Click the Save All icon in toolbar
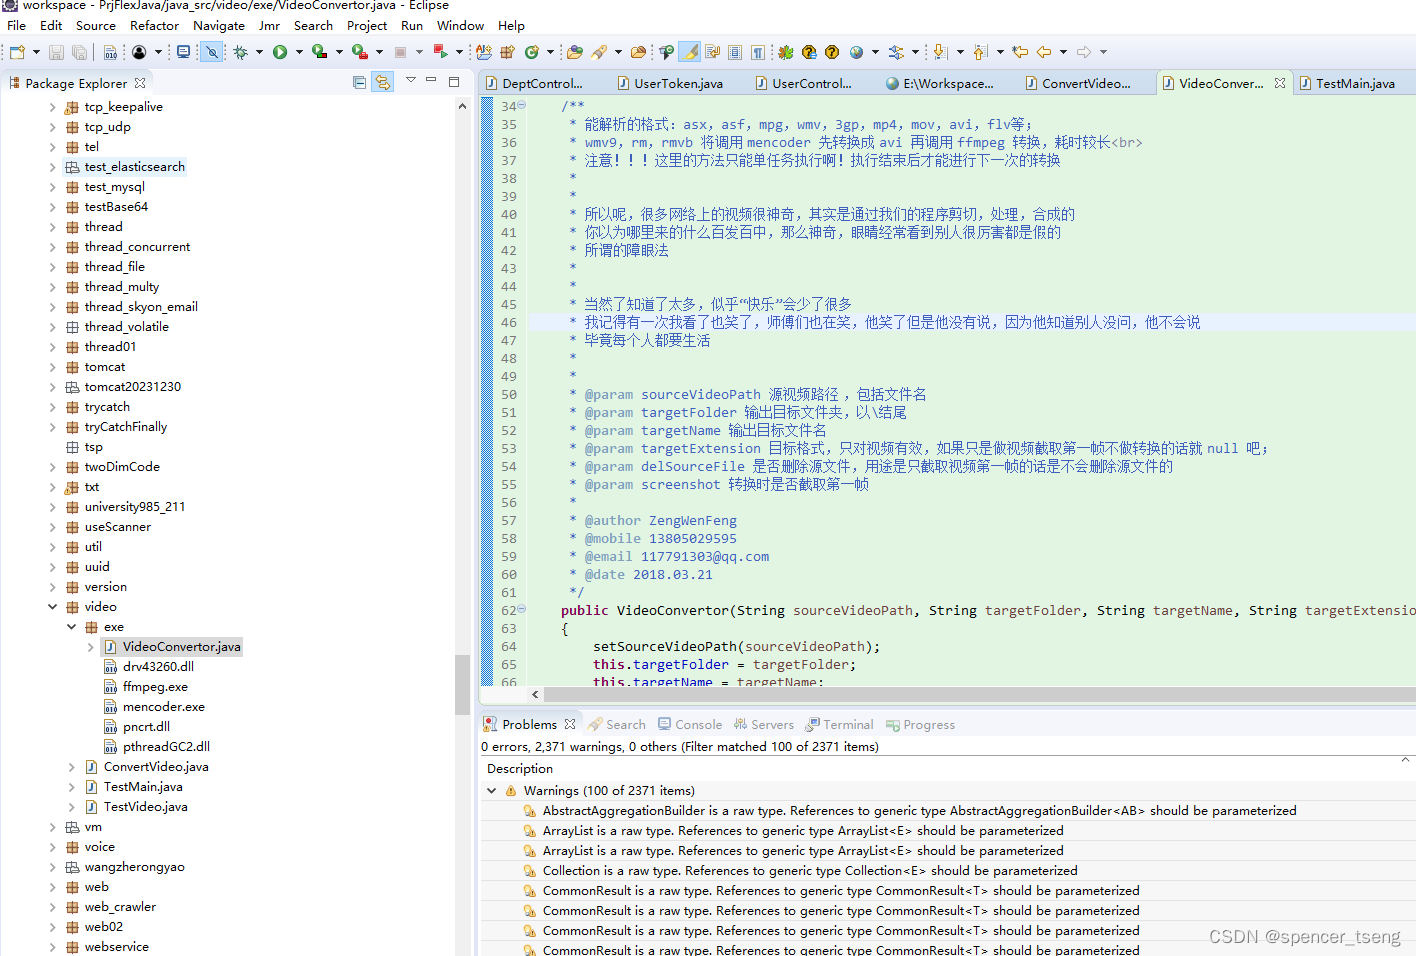Screen dimensions: 1416x956 pyautogui.click(x=80, y=52)
